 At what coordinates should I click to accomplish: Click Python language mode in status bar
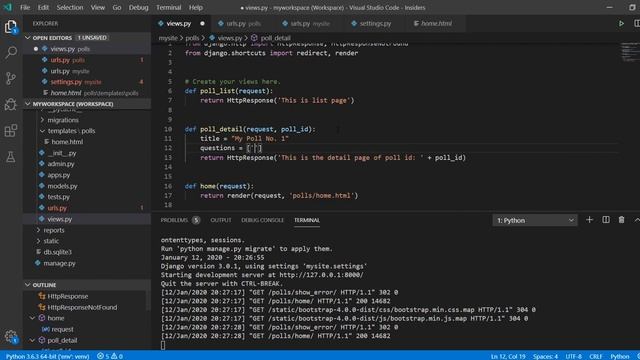(619, 356)
